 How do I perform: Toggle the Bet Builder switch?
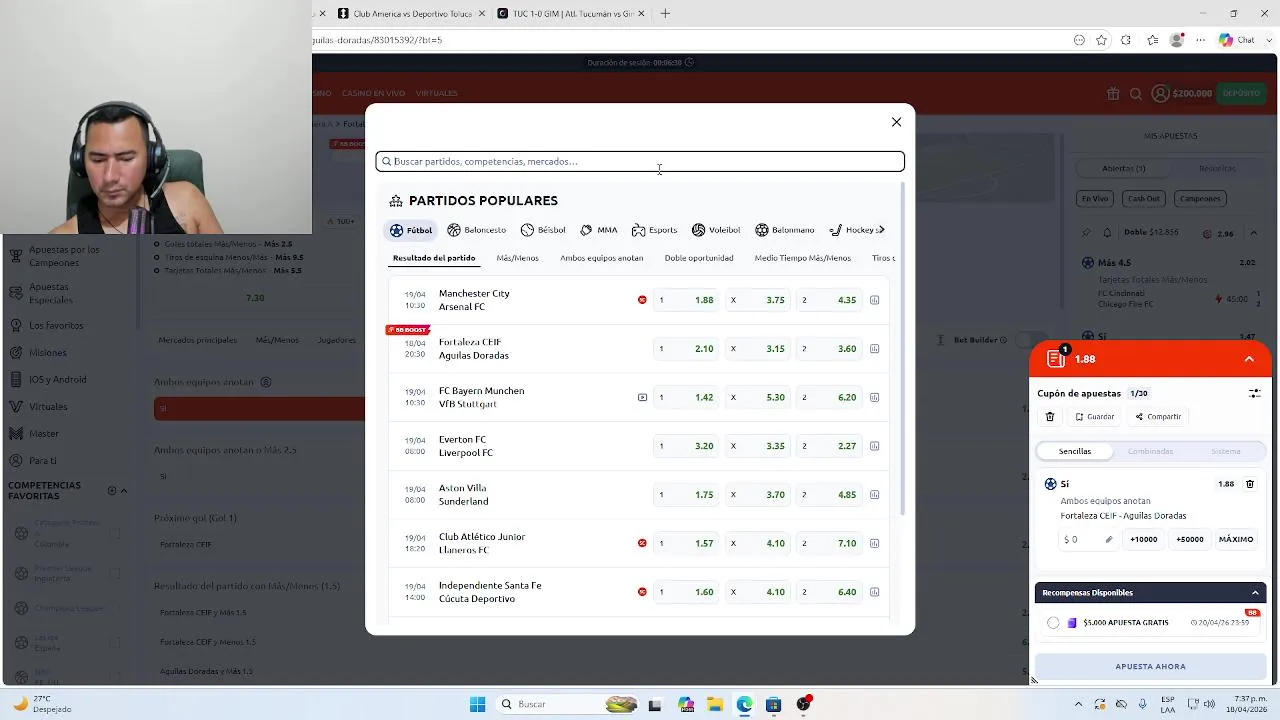point(1030,340)
